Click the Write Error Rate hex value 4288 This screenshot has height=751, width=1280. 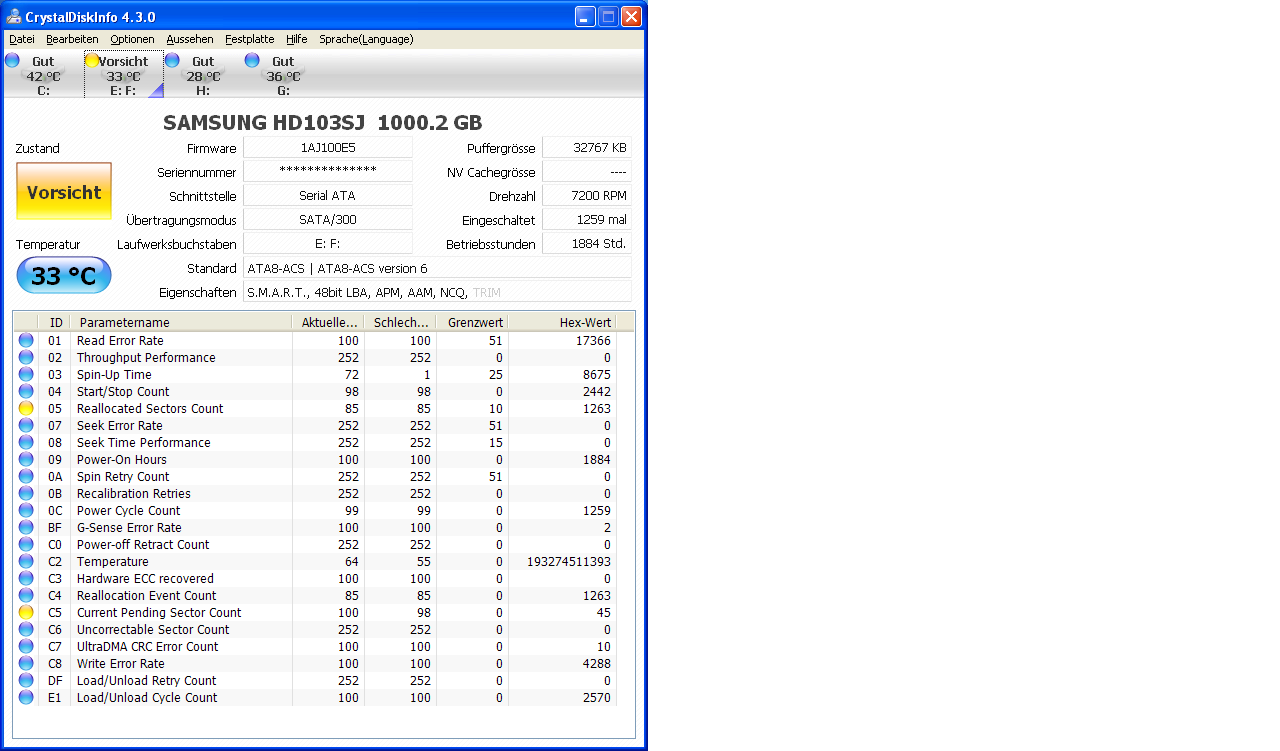click(x=597, y=664)
